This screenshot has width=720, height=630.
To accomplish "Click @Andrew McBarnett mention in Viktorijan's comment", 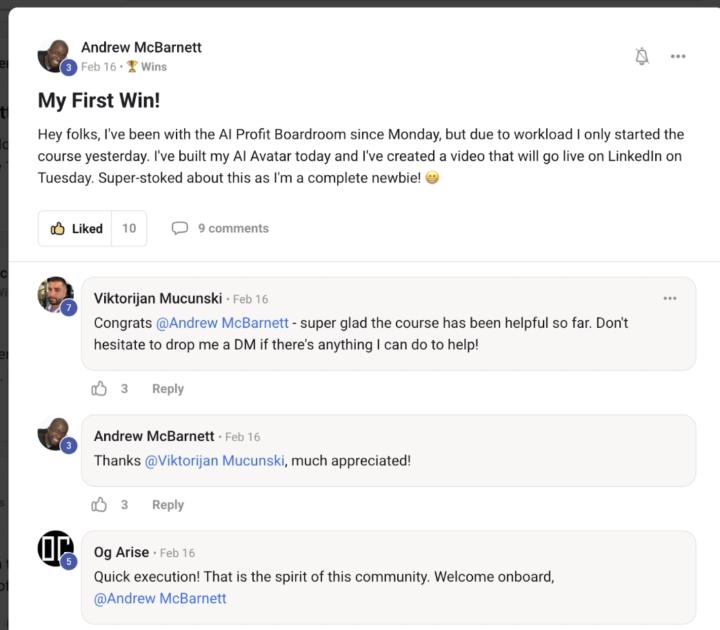I will (x=222, y=324).
